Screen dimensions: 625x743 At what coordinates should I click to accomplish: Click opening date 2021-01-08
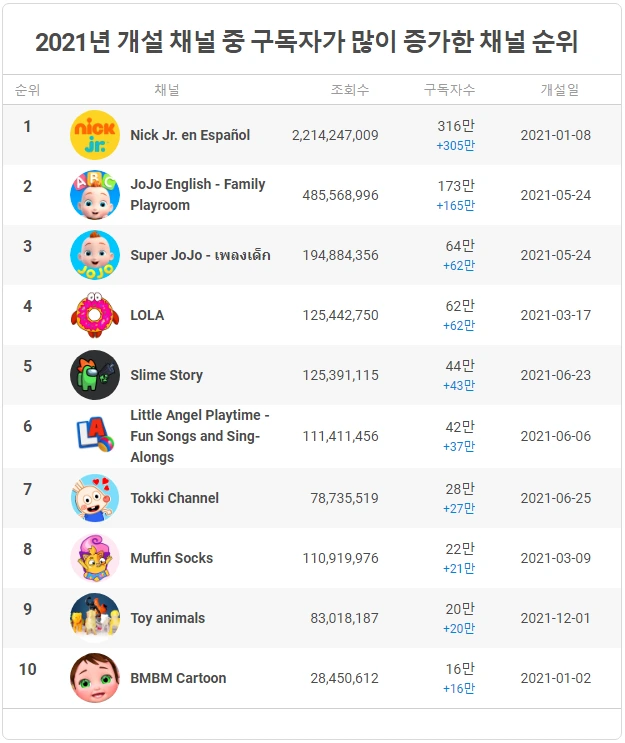point(556,136)
